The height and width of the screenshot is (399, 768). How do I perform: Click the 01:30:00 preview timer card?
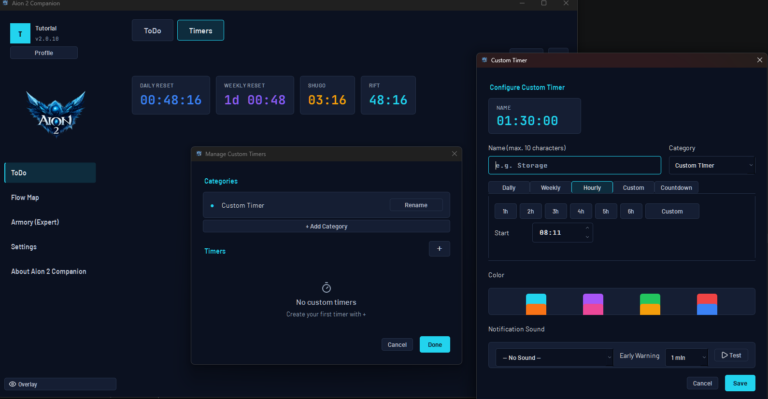pyautogui.click(x=534, y=116)
